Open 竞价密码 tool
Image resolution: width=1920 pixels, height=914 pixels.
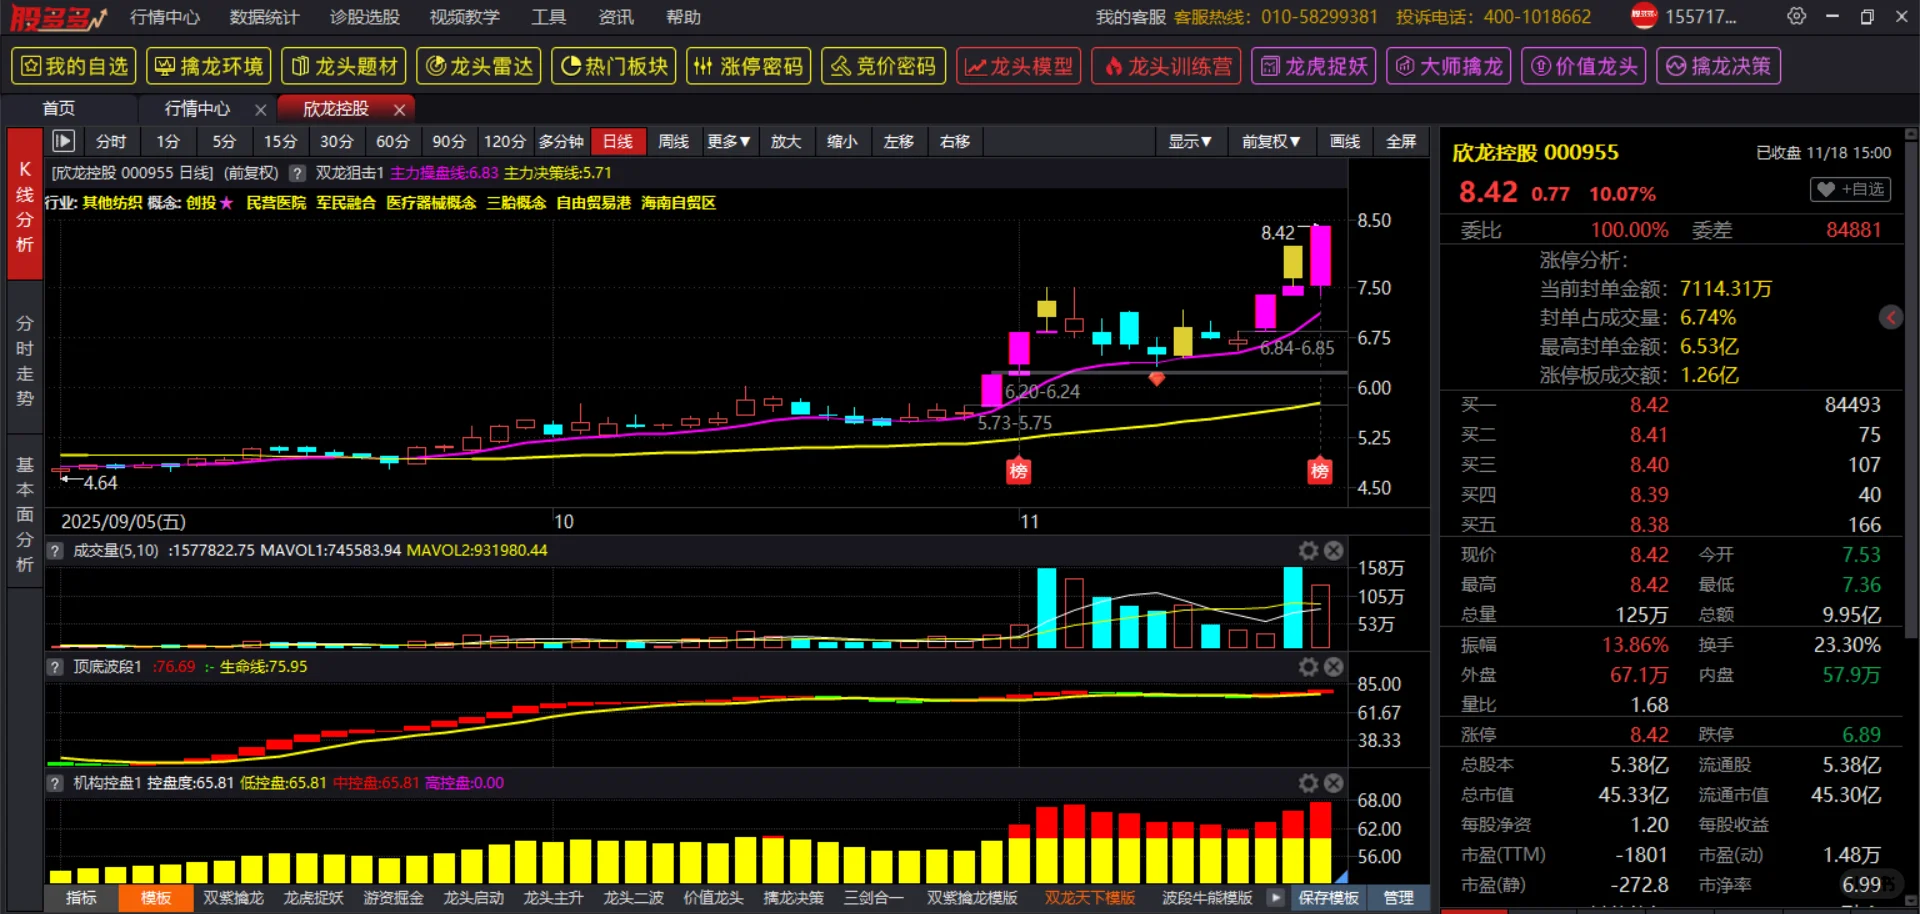click(884, 66)
